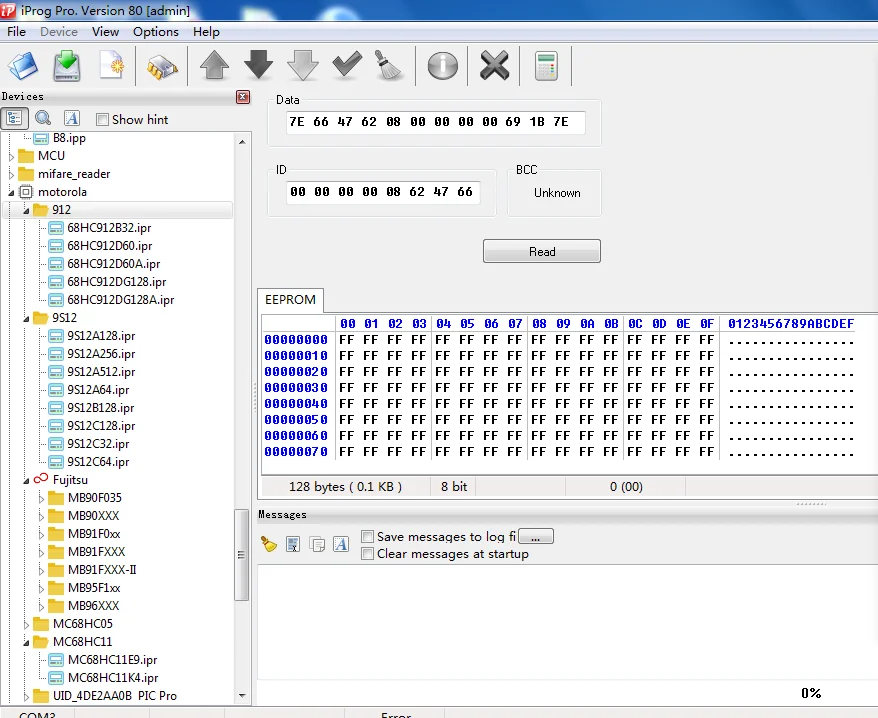Click the new document toolbar icon
The height and width of the screenshot is (718, 878).
coord(111,66)
